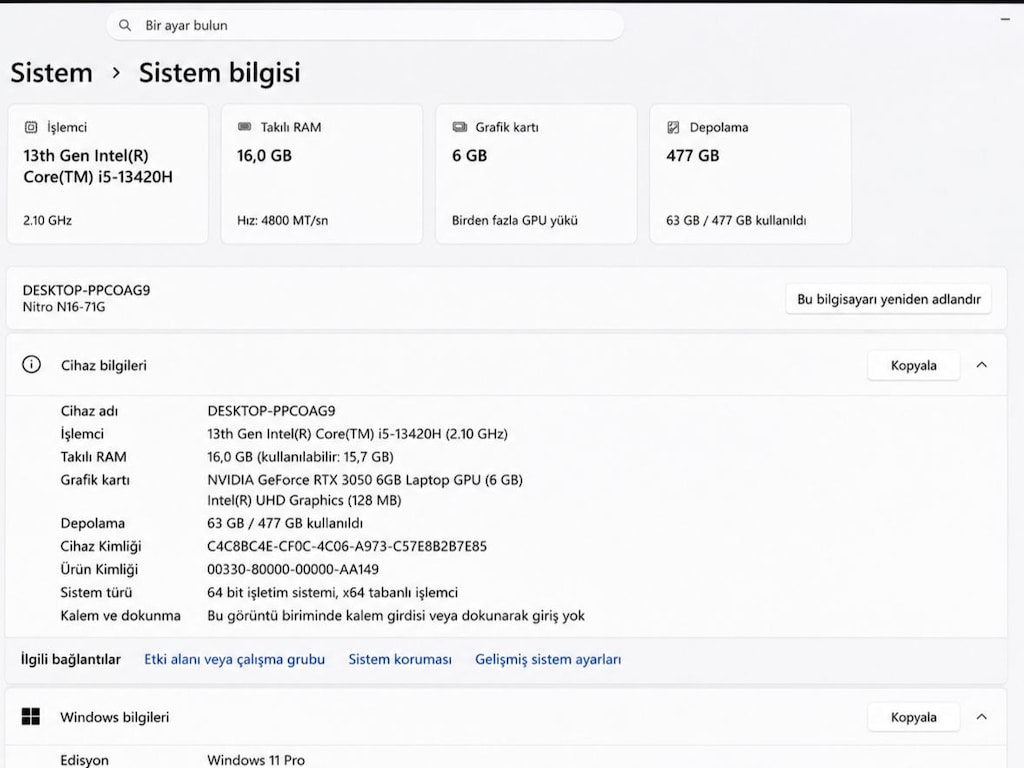This screenshot has height=768, width=1024.
Task: Click the Windows logo icon beside Windows bilgileri
Action: click(x=31, y=716)
